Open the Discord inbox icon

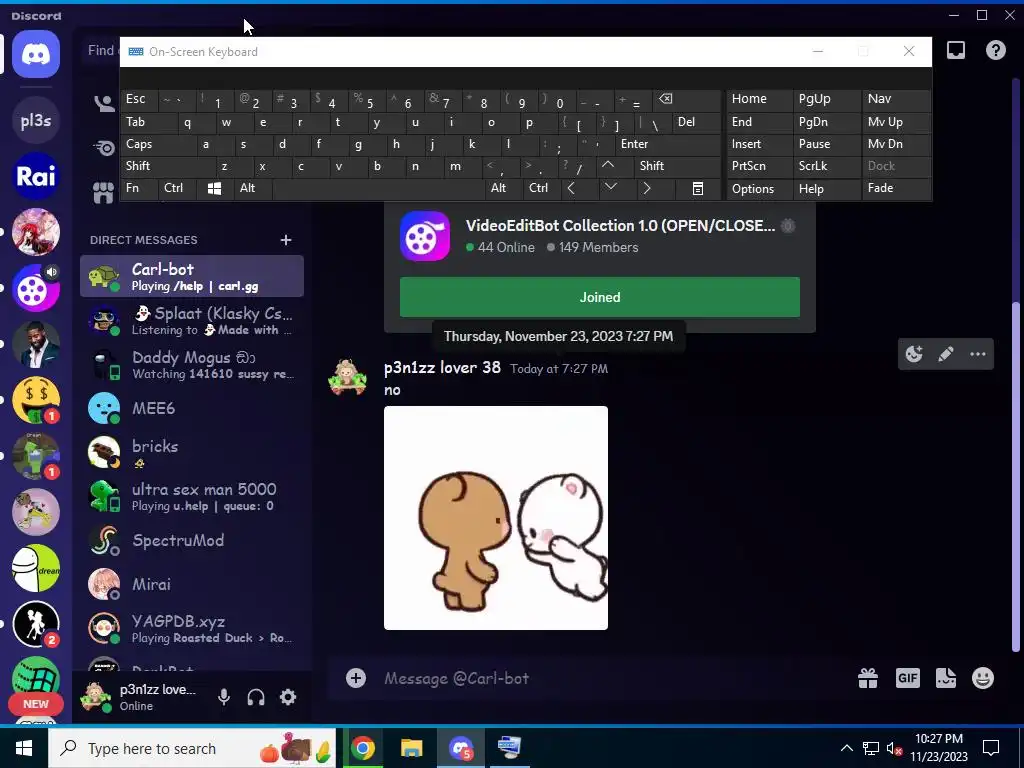956,50
